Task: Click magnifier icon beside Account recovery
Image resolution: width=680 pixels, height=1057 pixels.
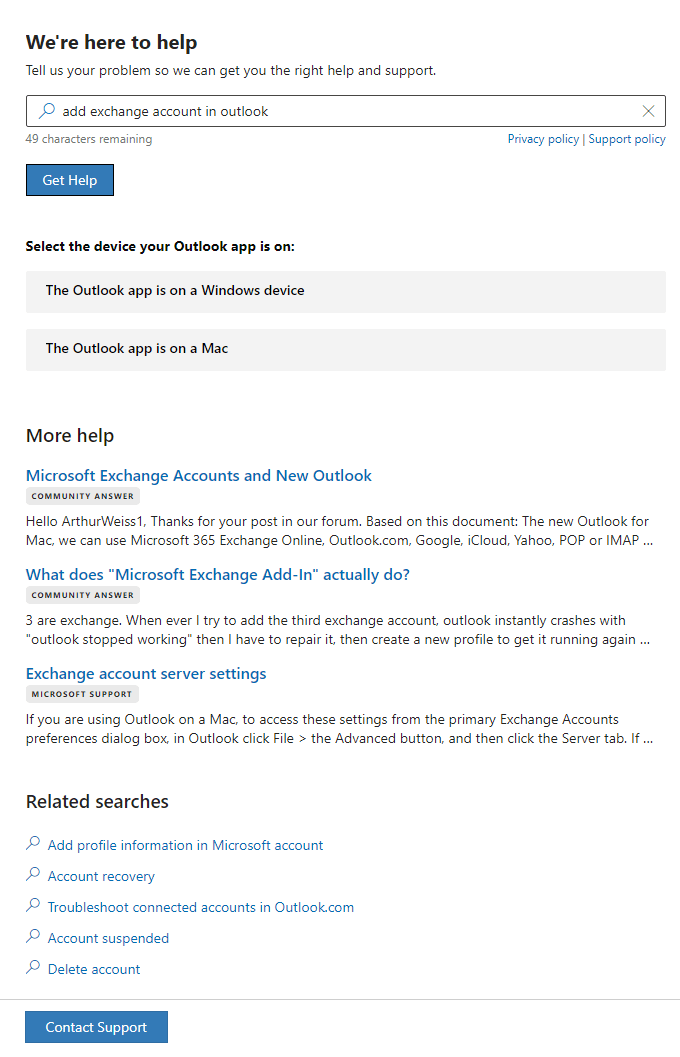Action: point(33,875)
